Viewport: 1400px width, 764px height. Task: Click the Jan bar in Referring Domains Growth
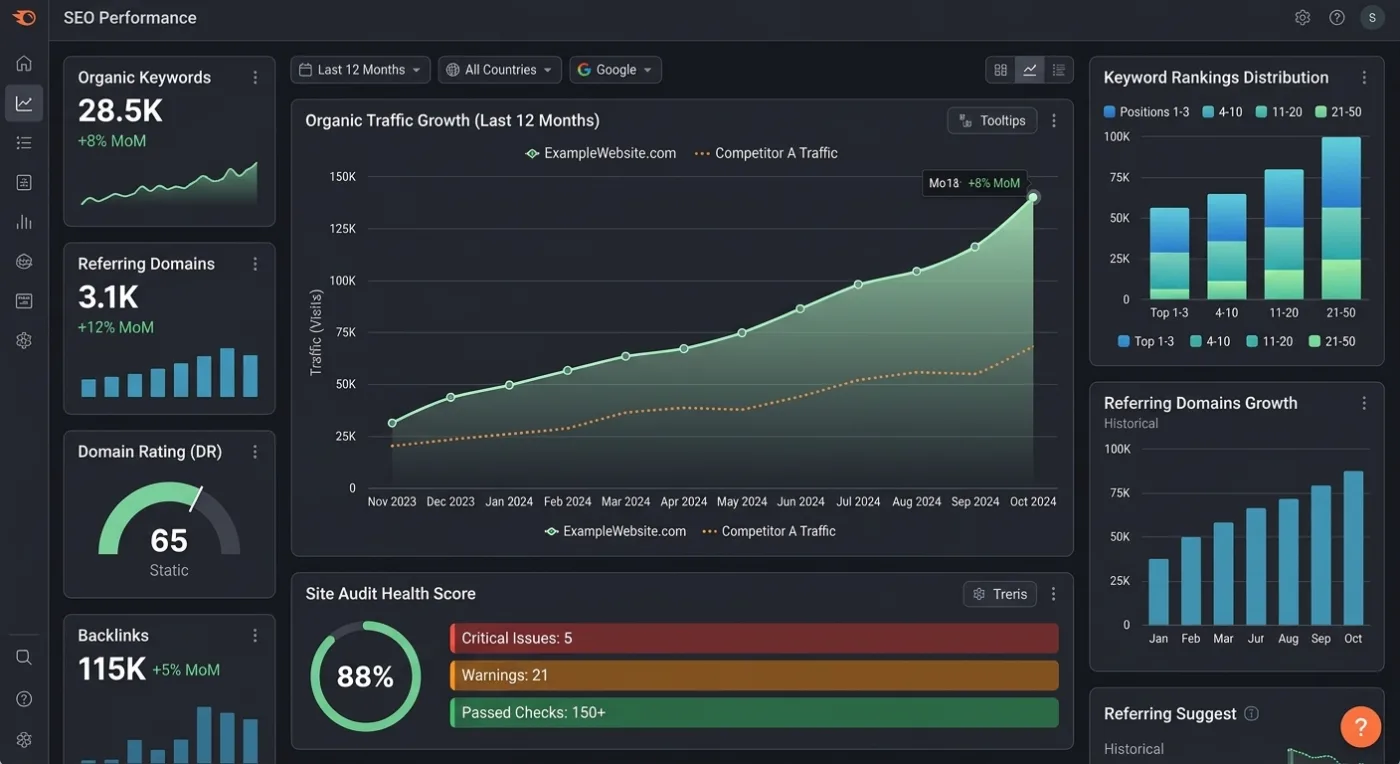pyautogui.click(x=1158, y=592)
